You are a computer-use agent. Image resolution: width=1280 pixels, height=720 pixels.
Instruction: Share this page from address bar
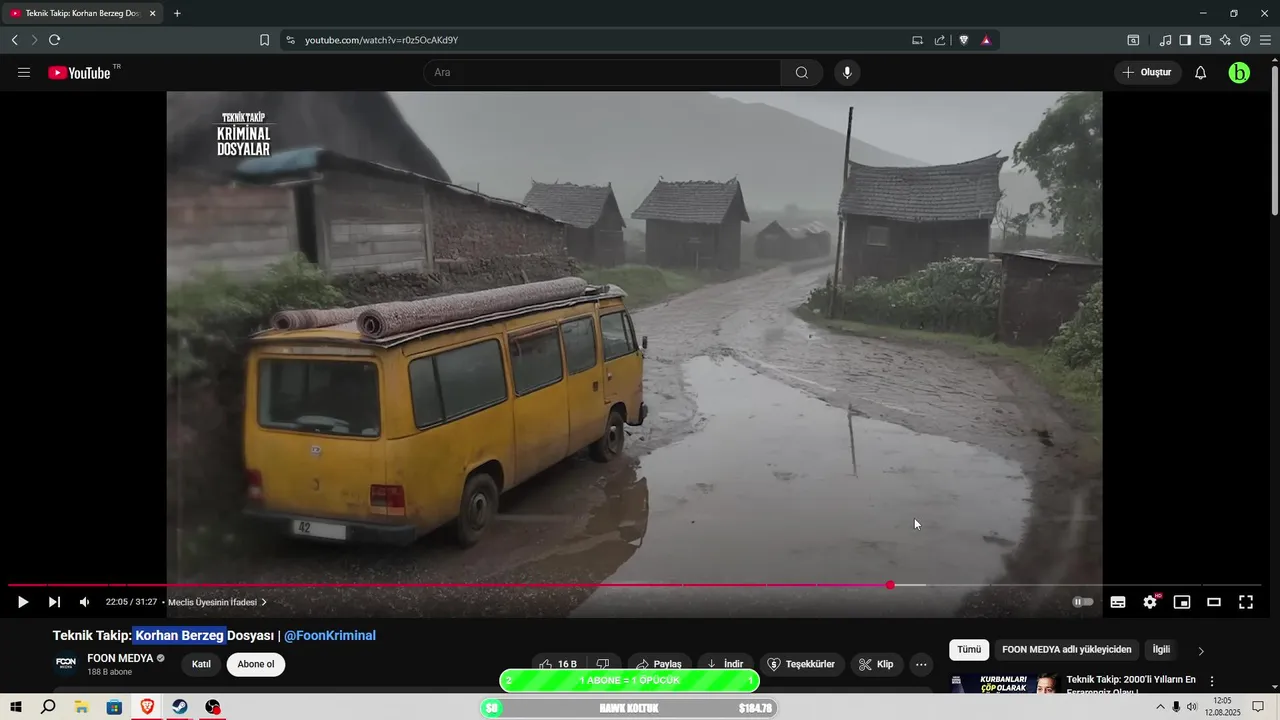[940, 40]
